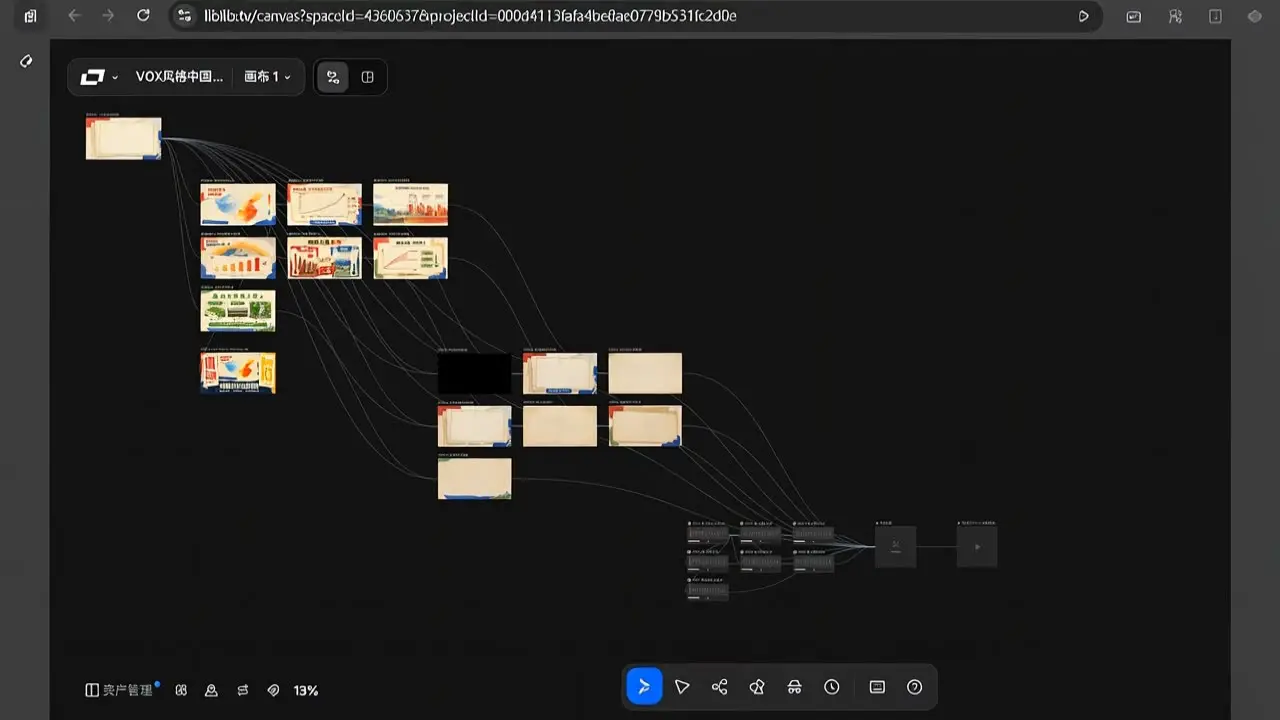Open the node connection tool
The image size is (1280, 720).
pyautogui.click(x=719, y=687)
